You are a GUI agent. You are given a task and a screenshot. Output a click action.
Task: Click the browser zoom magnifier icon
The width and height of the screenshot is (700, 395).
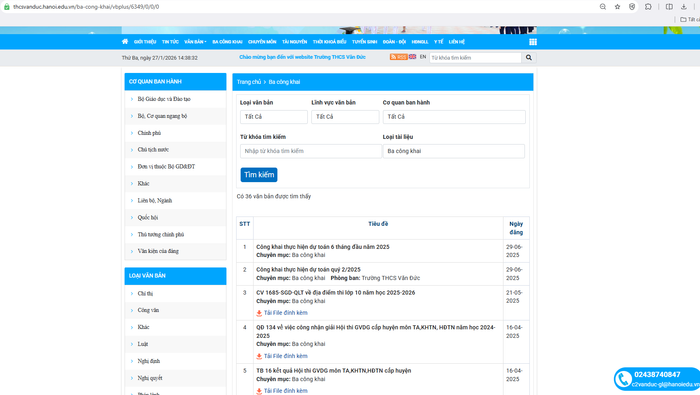603,7
